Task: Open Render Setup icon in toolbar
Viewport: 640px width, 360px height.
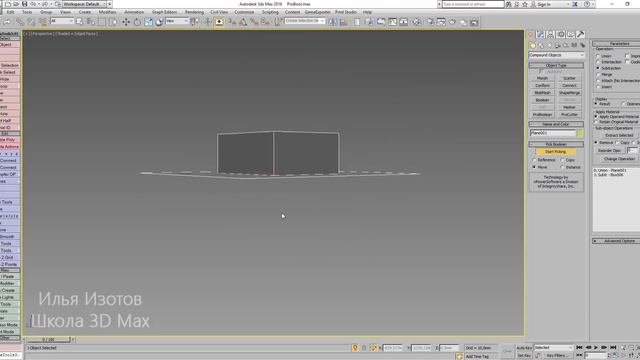Action: point(430,22)
